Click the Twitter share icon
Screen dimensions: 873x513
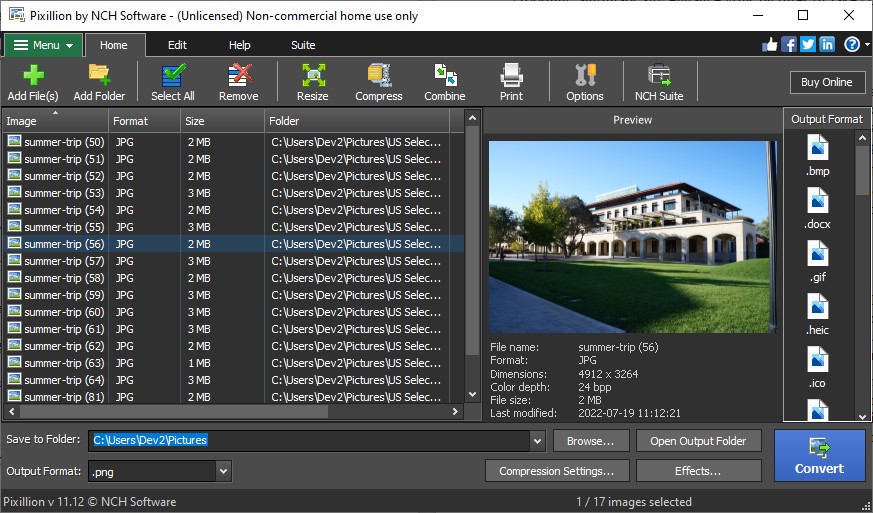coord(808,45)
